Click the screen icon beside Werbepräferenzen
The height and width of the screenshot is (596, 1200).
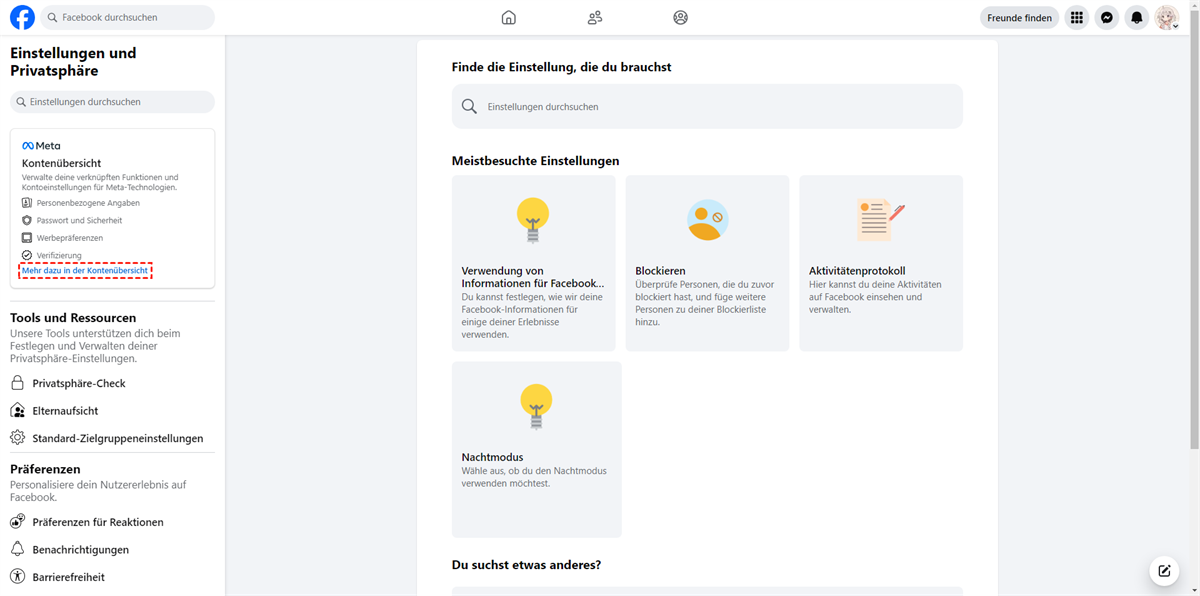tap(27, 238)
